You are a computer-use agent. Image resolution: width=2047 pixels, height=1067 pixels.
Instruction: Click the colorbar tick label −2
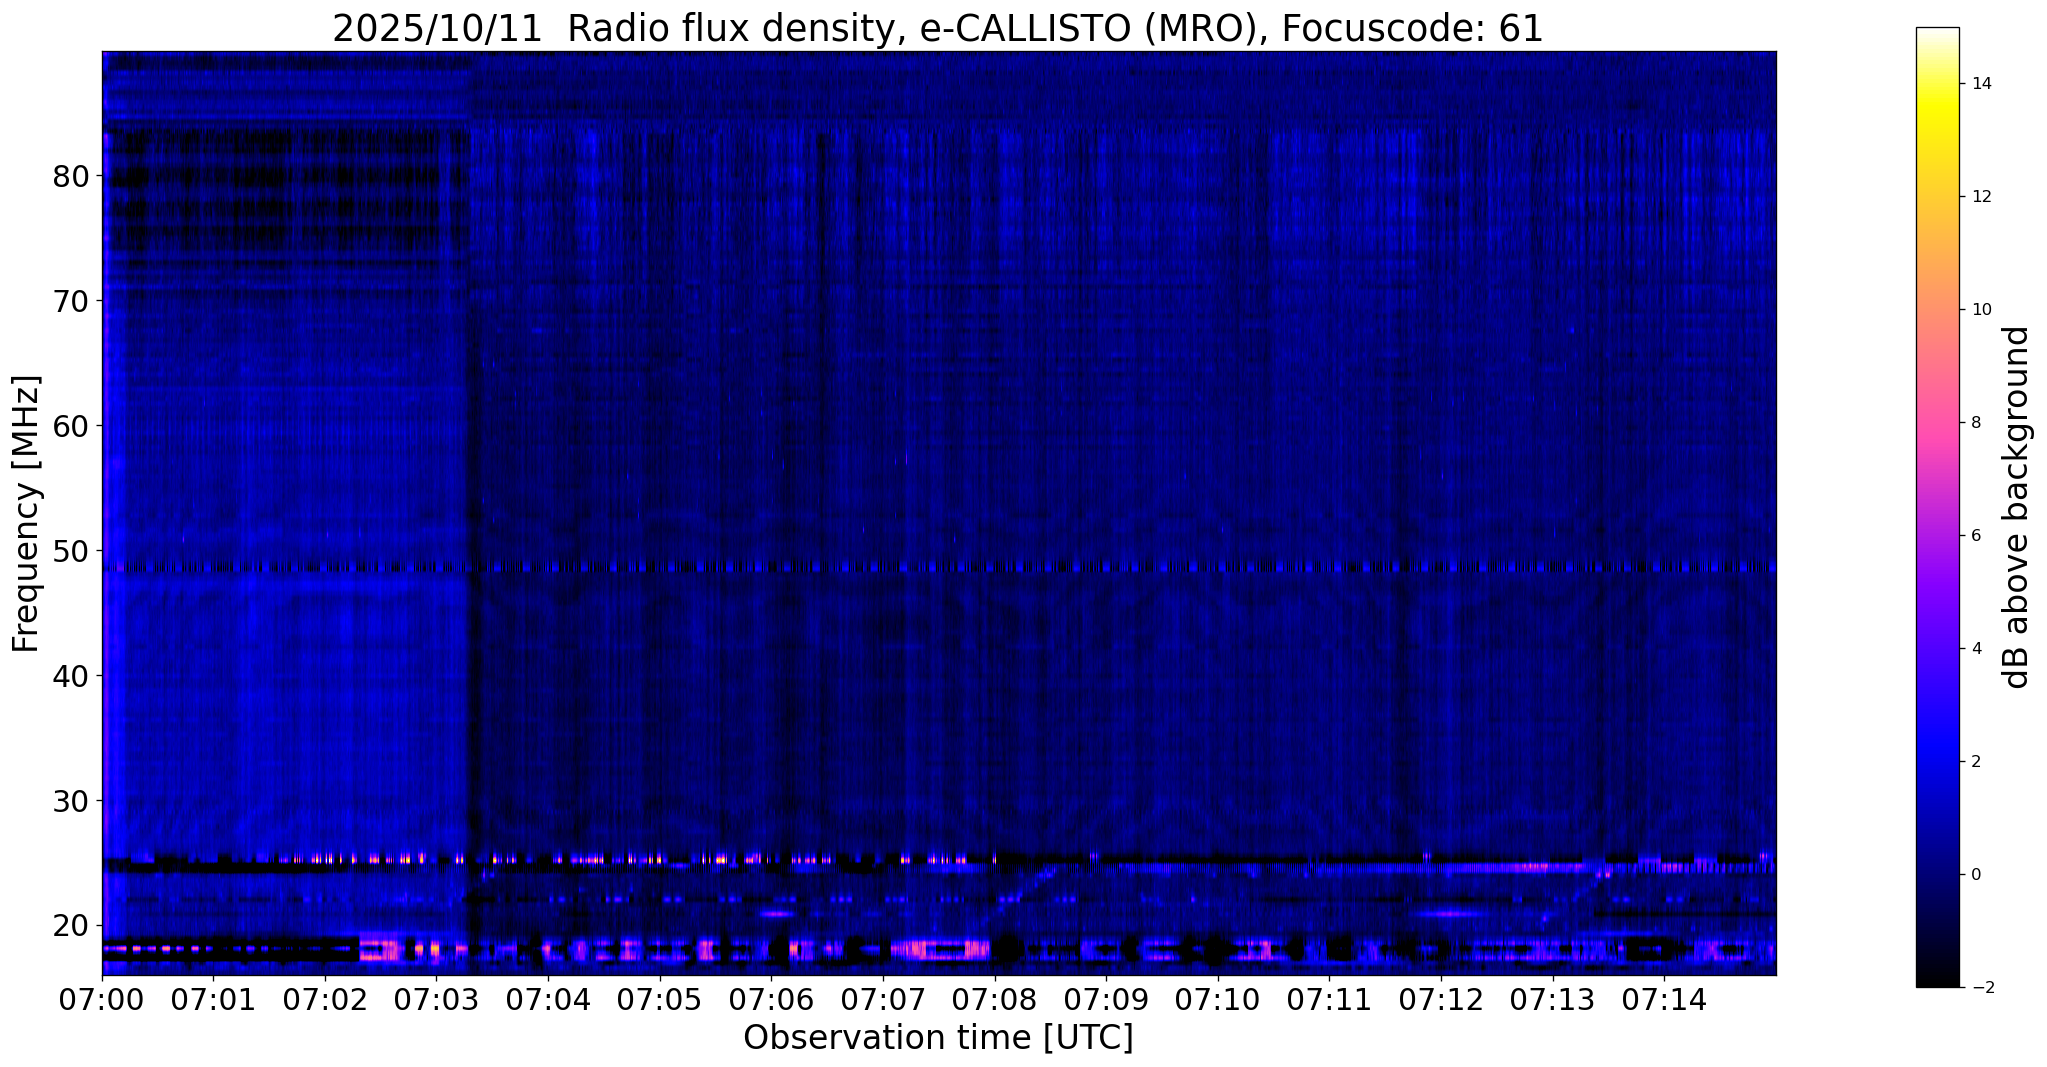[1980, 988]
